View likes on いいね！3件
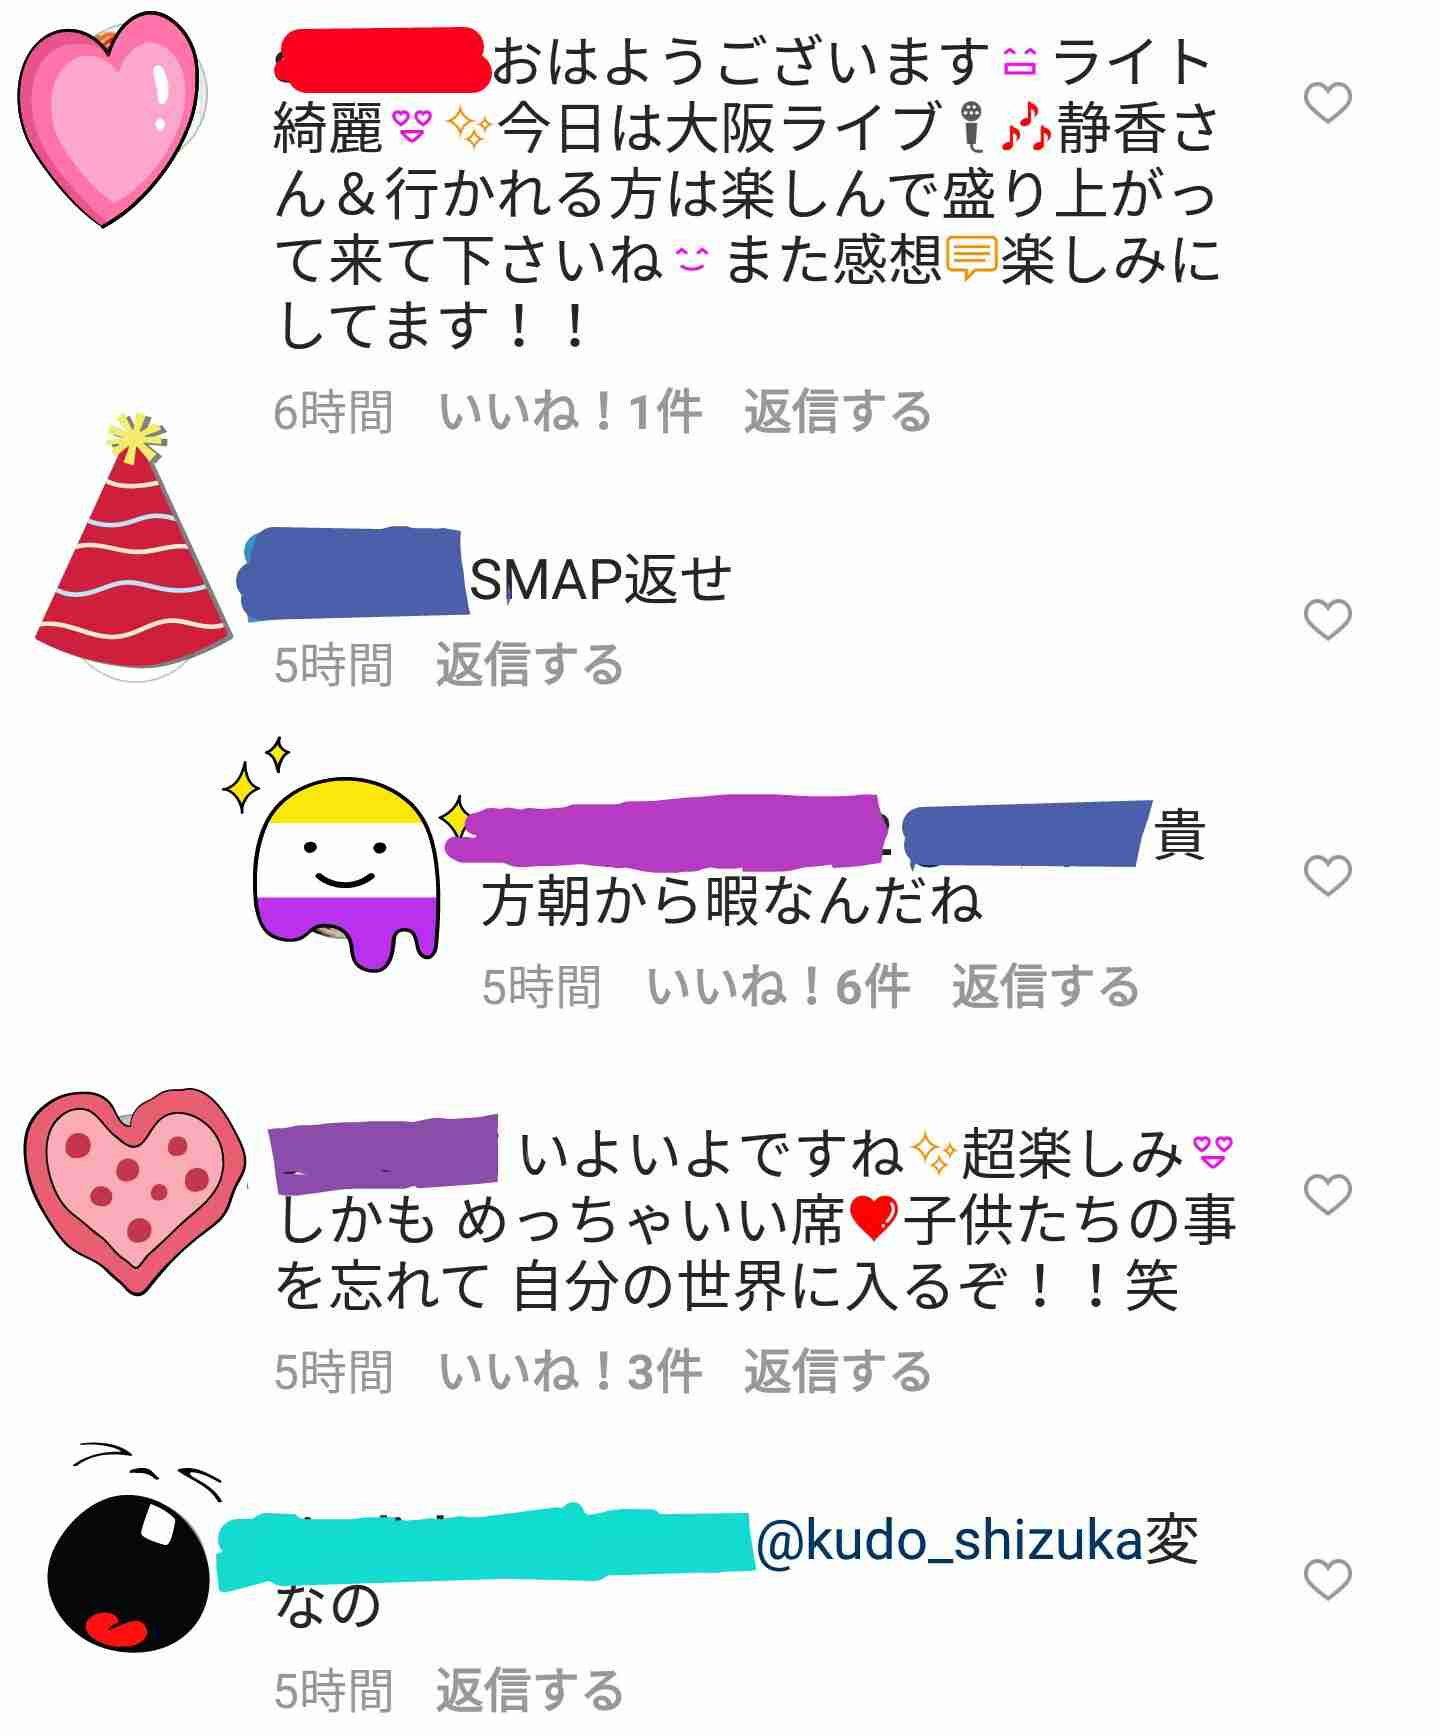1440x1736 pixels. pos(570,1372)
